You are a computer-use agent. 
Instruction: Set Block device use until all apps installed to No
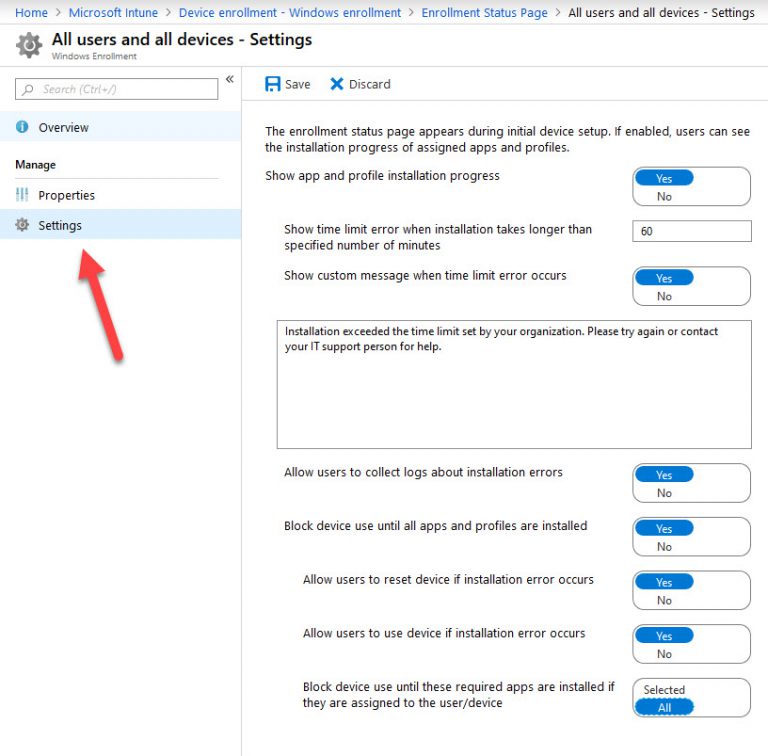click(x=664, y=547)
